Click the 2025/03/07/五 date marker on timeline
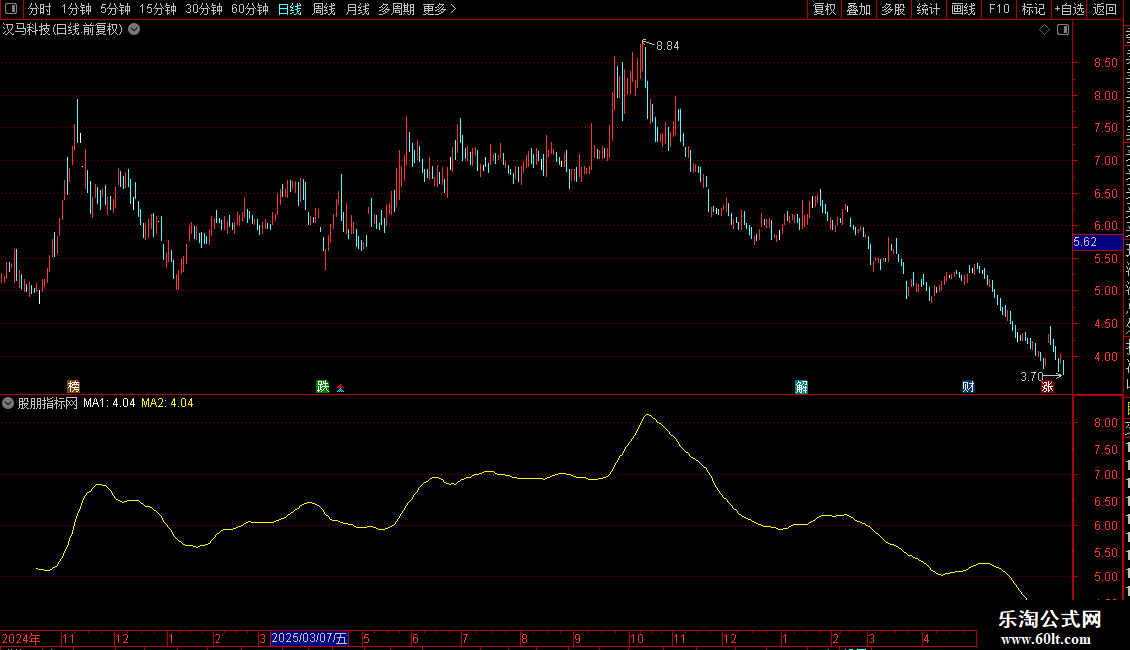The width and height of the screenshot is (1130, 650). [x=309, y=638]
